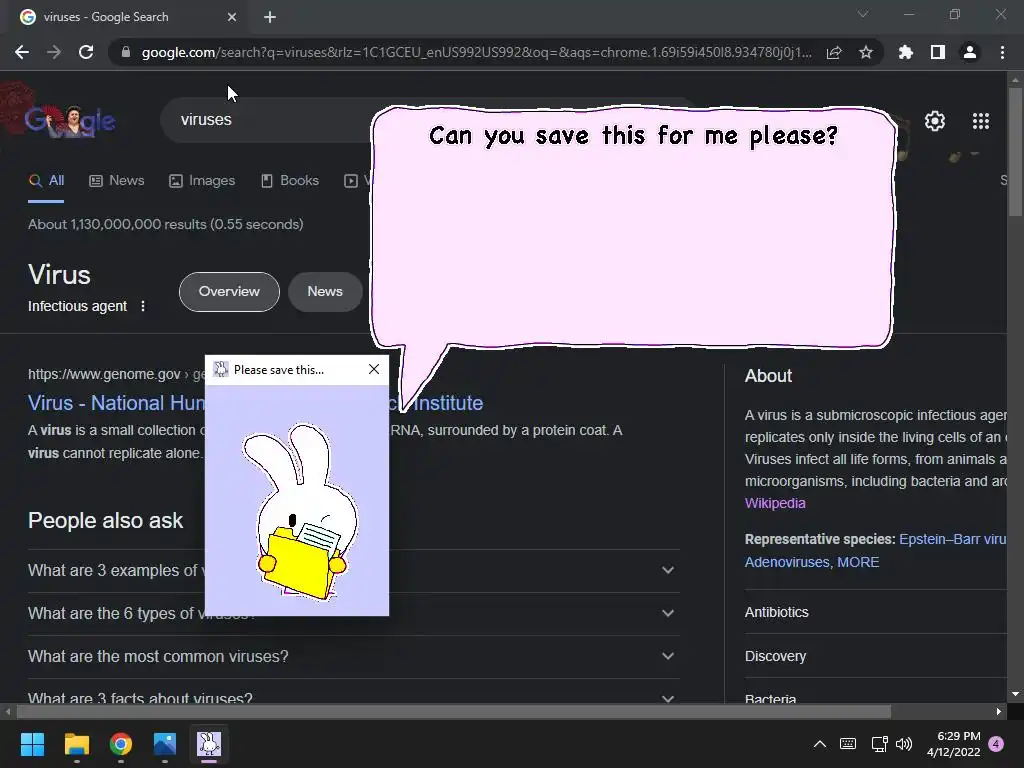
Task: Close the 'Please save this...' popup
Action: [374, 369]
